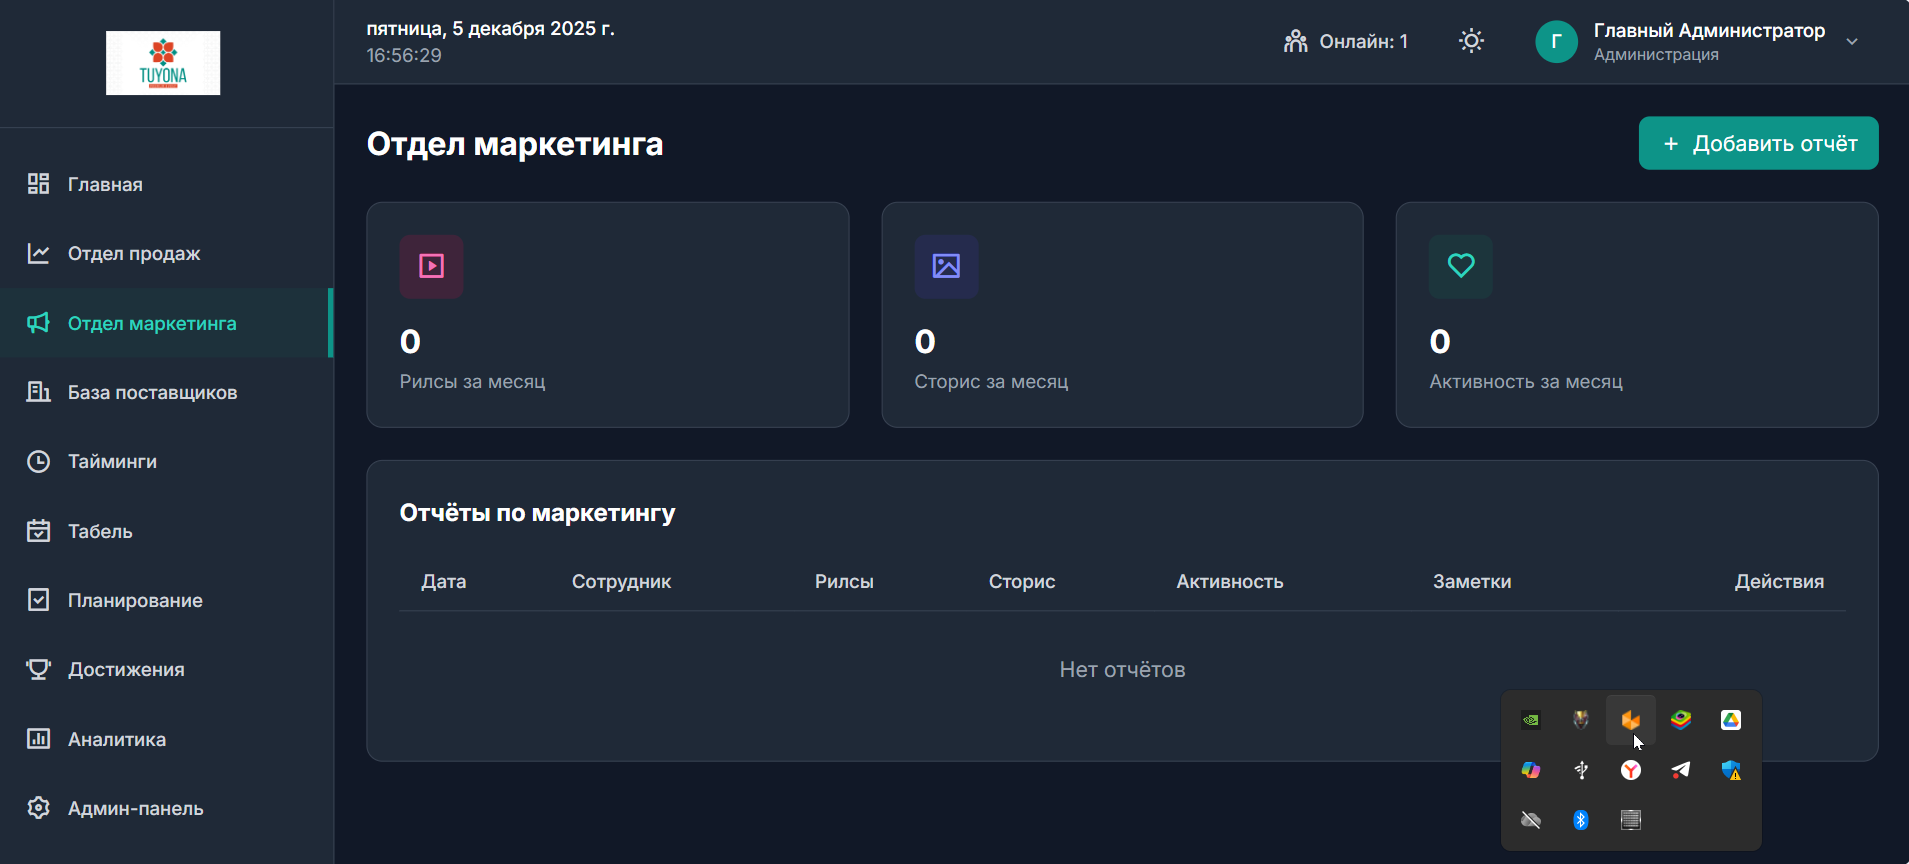Image resolution: width=1909 pixels, height=864 pixels.
Task: Click the Добавить отчёт button
Action: (x=1758, y=144)
